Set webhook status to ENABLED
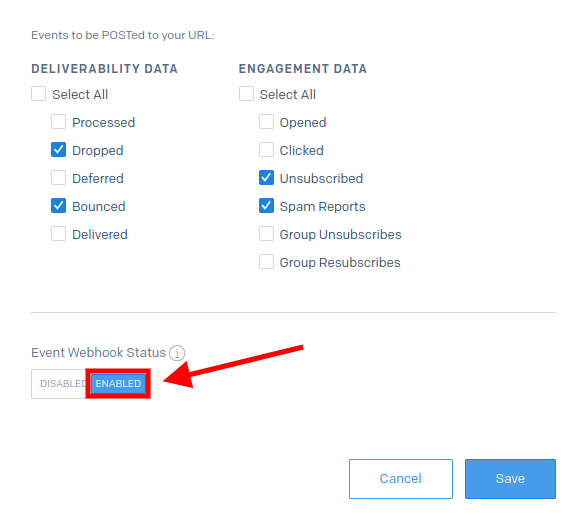578x523 pixels. (118, 384)
